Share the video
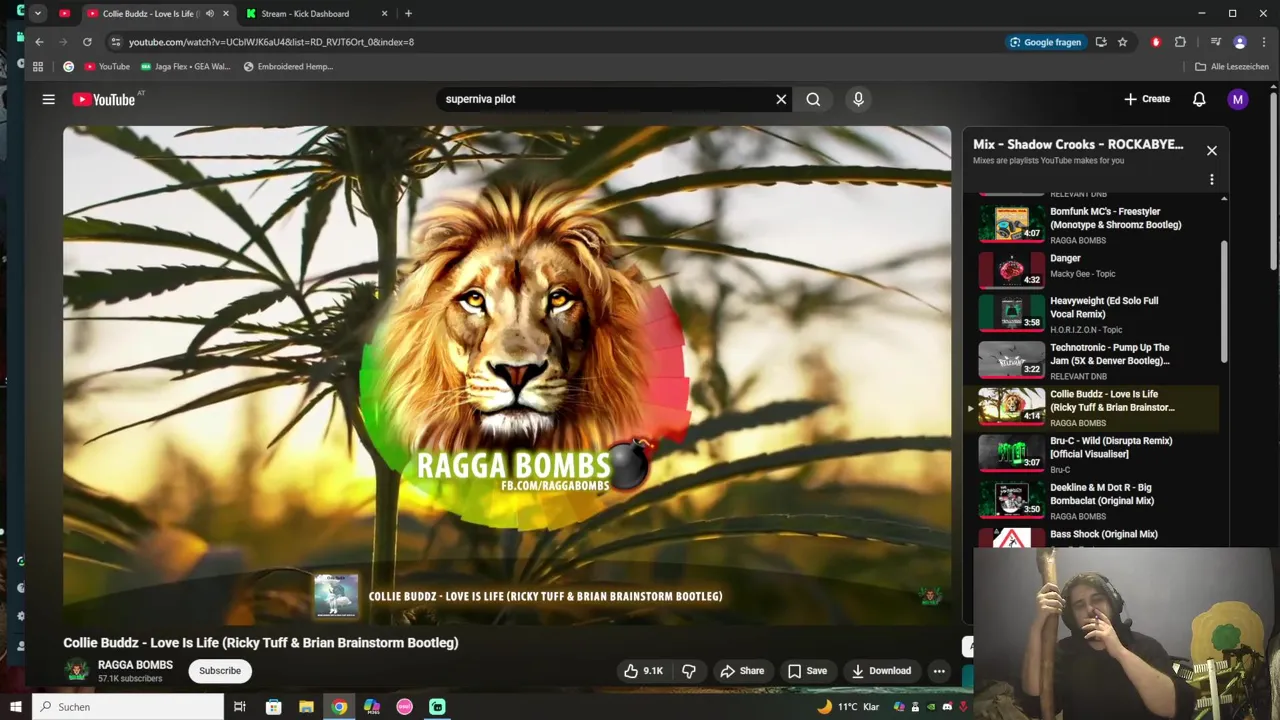 tap(742, 671)
